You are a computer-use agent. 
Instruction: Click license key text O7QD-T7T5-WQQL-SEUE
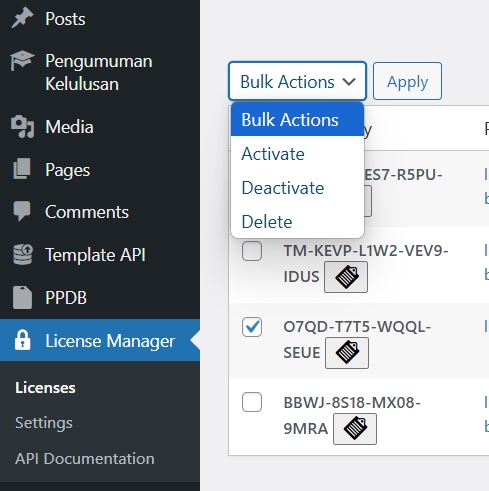[357, 339]
